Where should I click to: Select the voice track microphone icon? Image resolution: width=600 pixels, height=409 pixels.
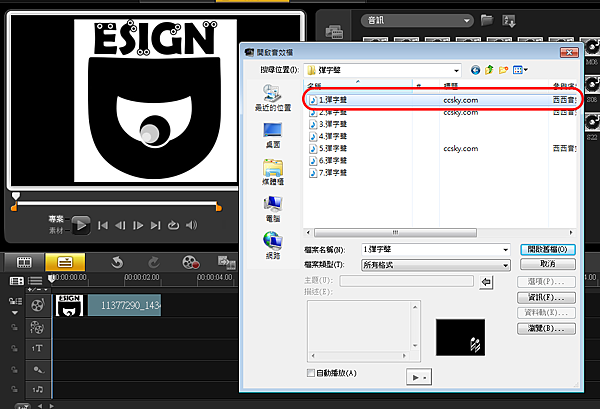pyautogui.click(x=38, y=369)
